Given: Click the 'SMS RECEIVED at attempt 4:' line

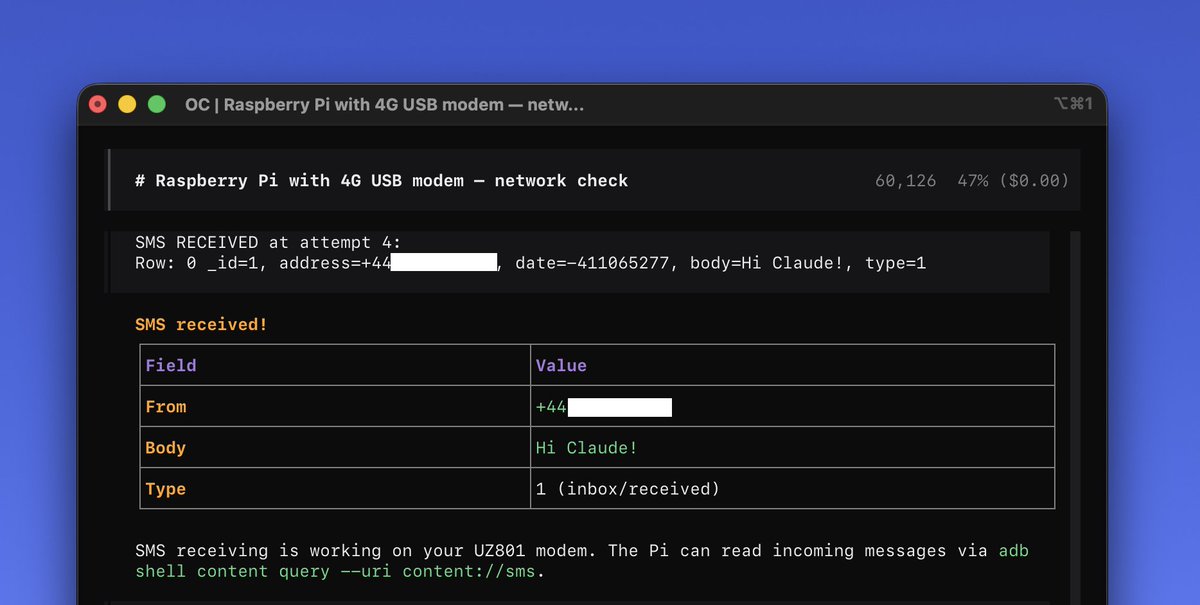Looking at the screenshot, I should [x=268, y=243].
